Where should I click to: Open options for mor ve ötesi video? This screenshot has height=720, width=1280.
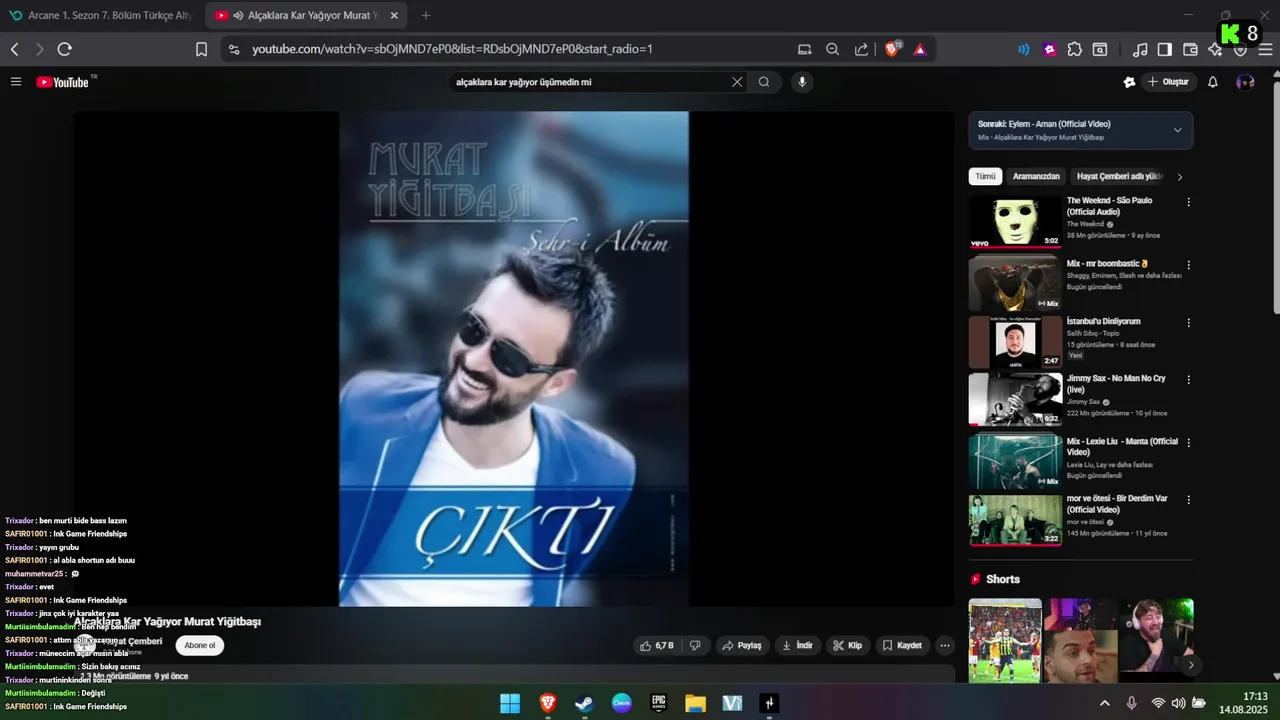tap(1188, 500)
